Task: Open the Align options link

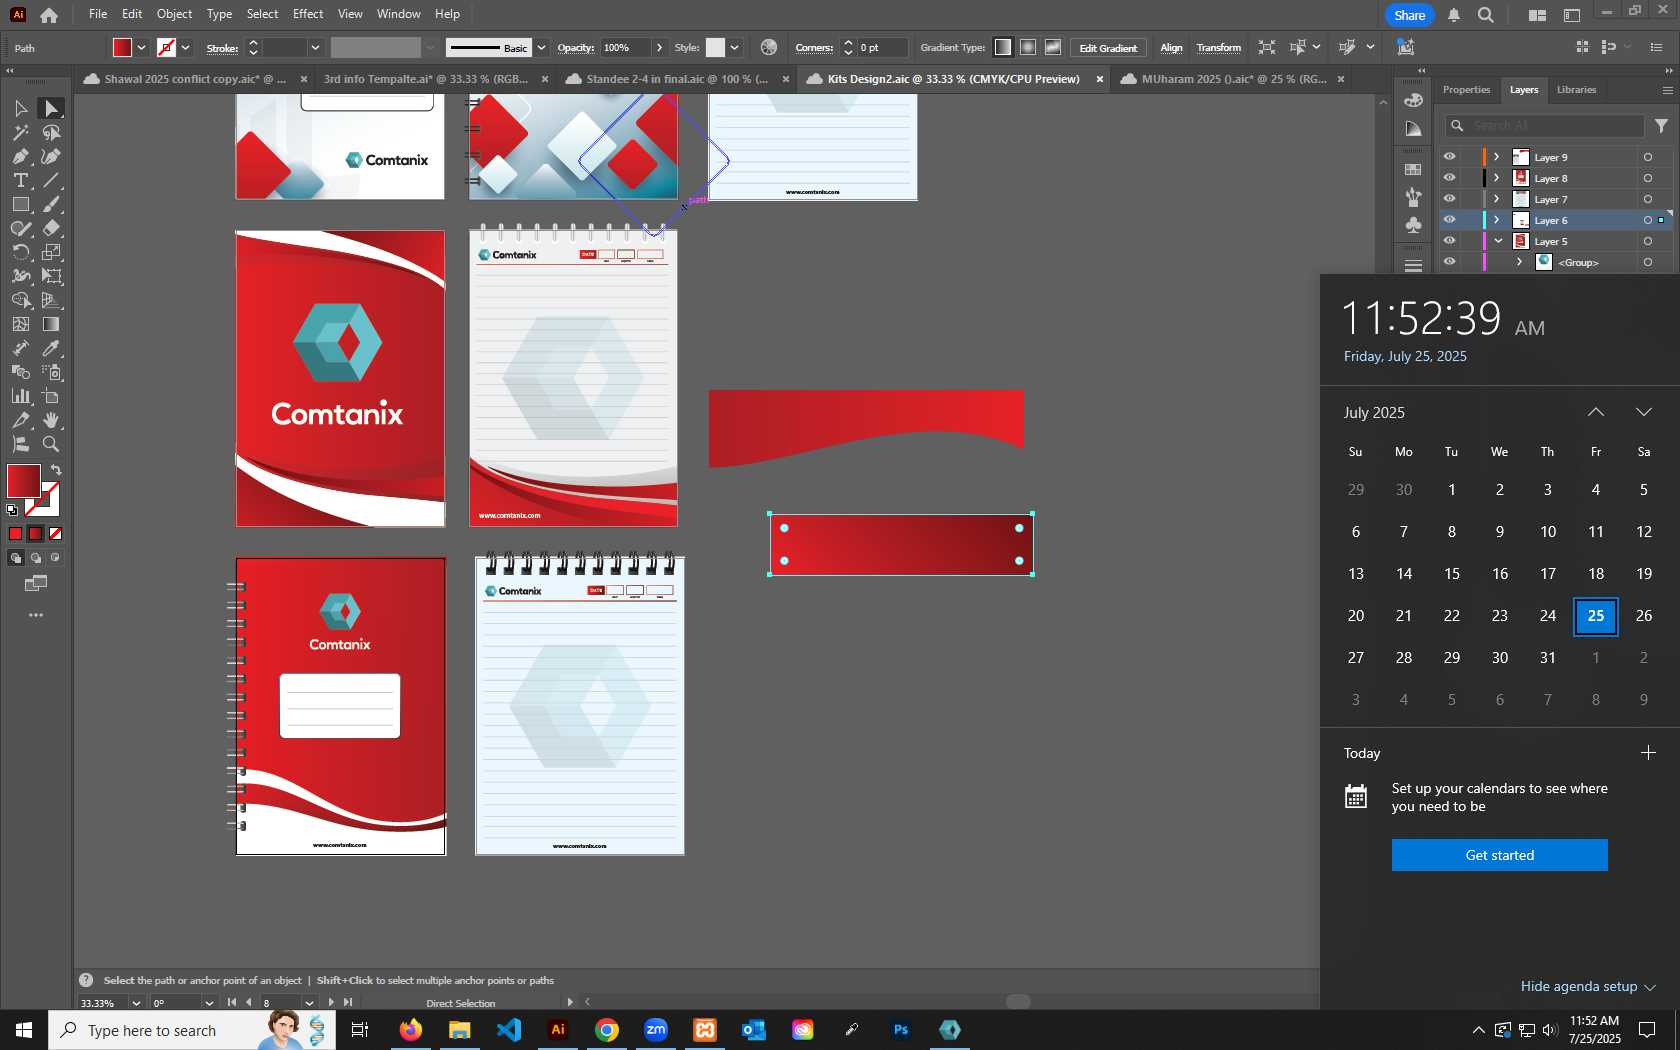Action: pos(1171,48)
